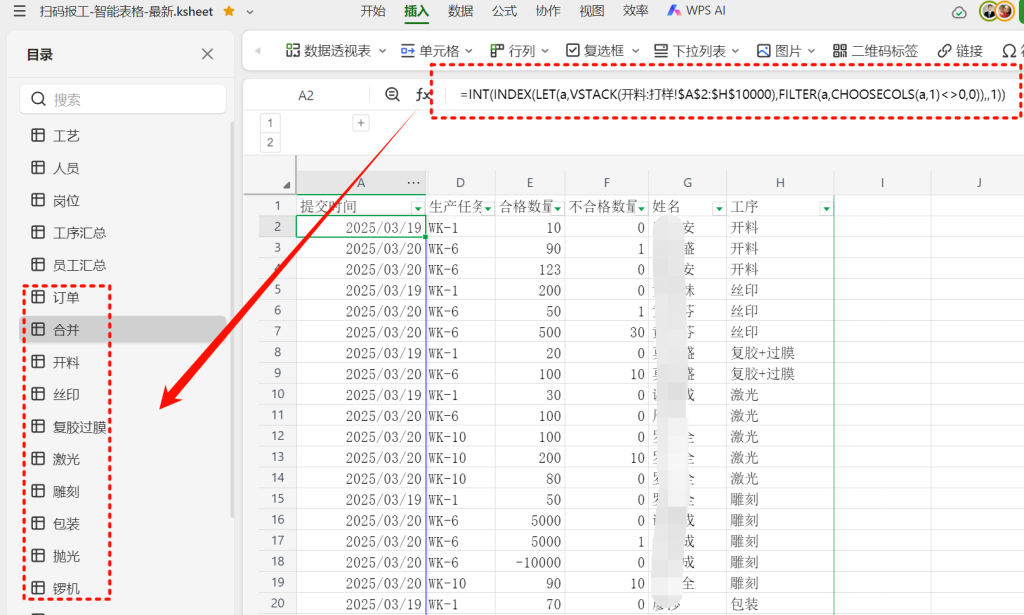Close the 目录 sidebar panel
The height and width of the screenshot is (615, 1024).
point(207,54)
